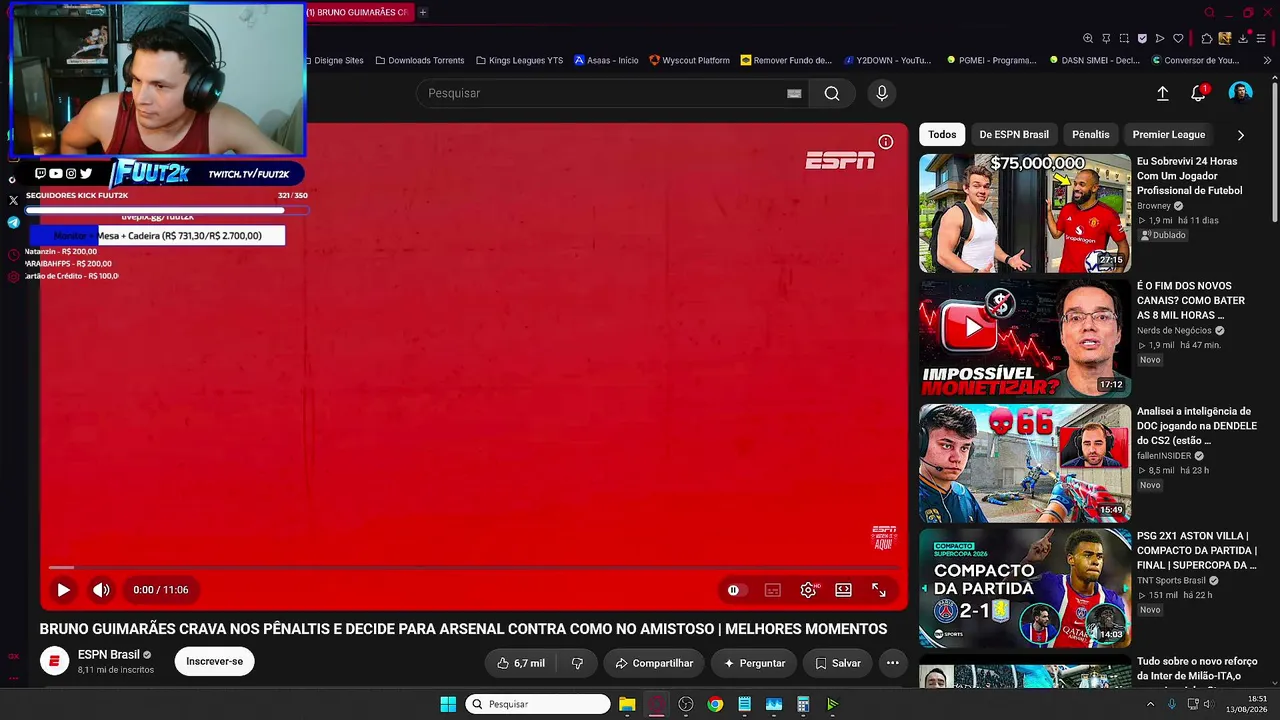Open the video player settings gear
The image size is (1280, 720).
[808, 590]
